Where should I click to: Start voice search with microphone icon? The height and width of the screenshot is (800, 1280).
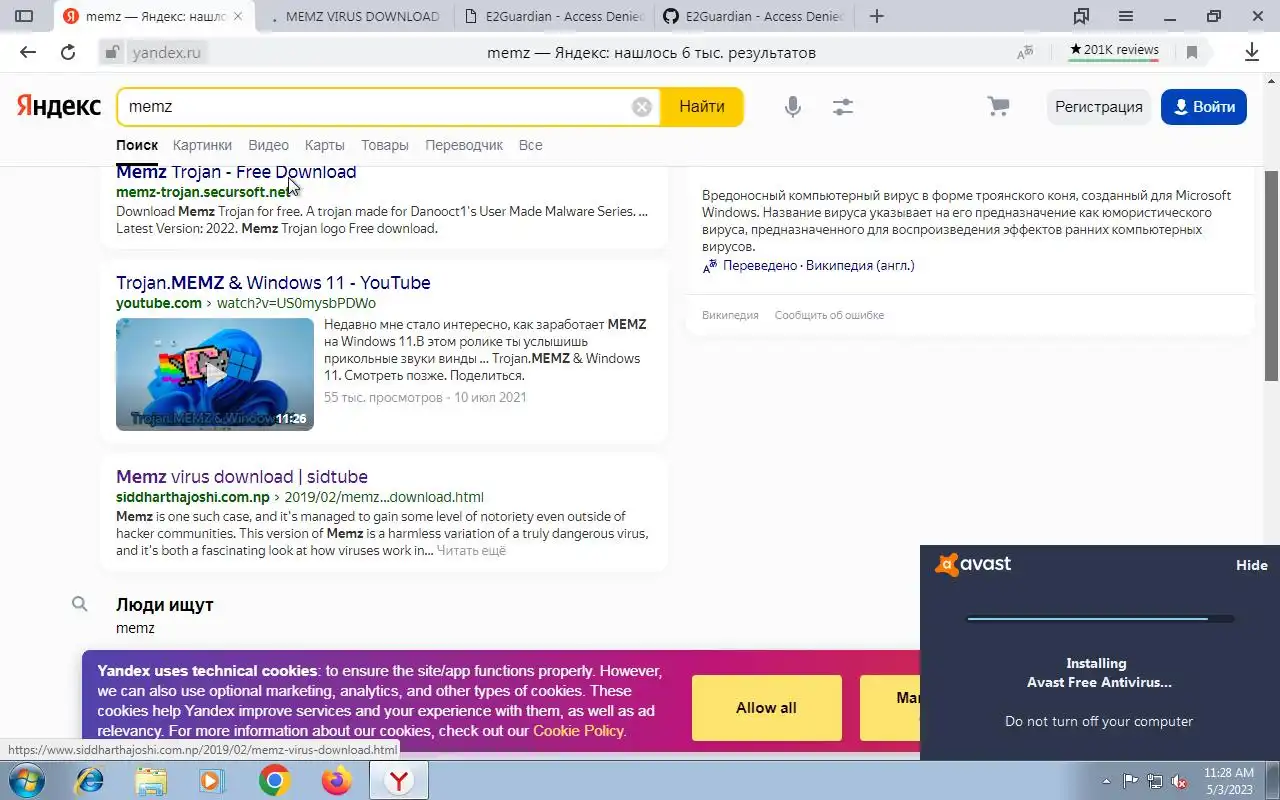coord(792,107)
